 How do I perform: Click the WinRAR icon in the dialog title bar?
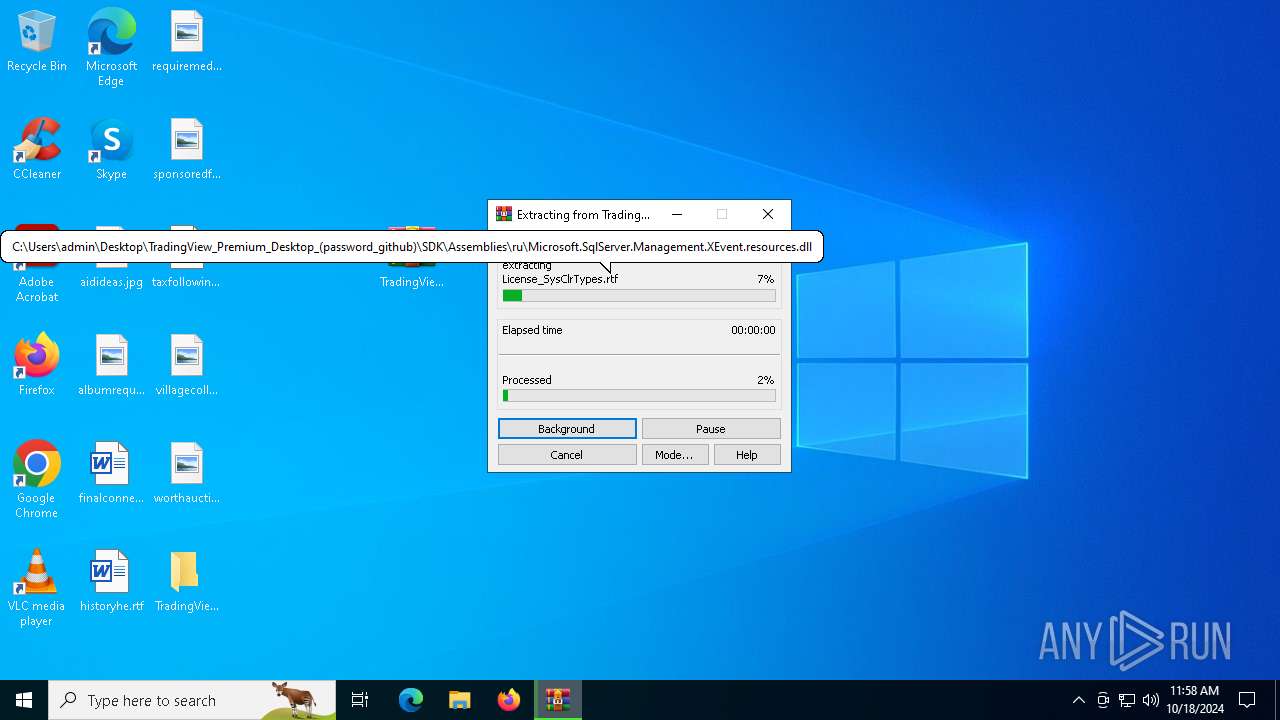504,214
